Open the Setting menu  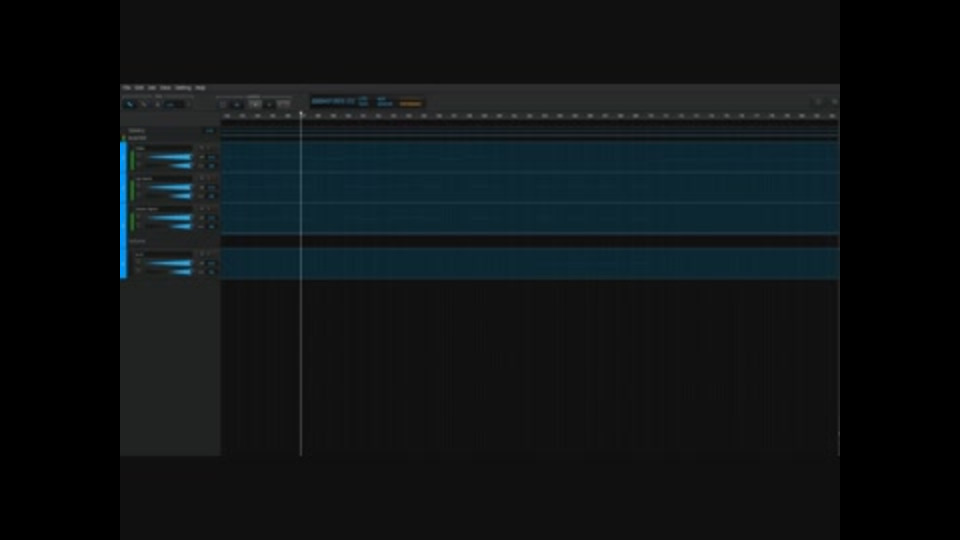pyautogui.click(x=183, y=88)
